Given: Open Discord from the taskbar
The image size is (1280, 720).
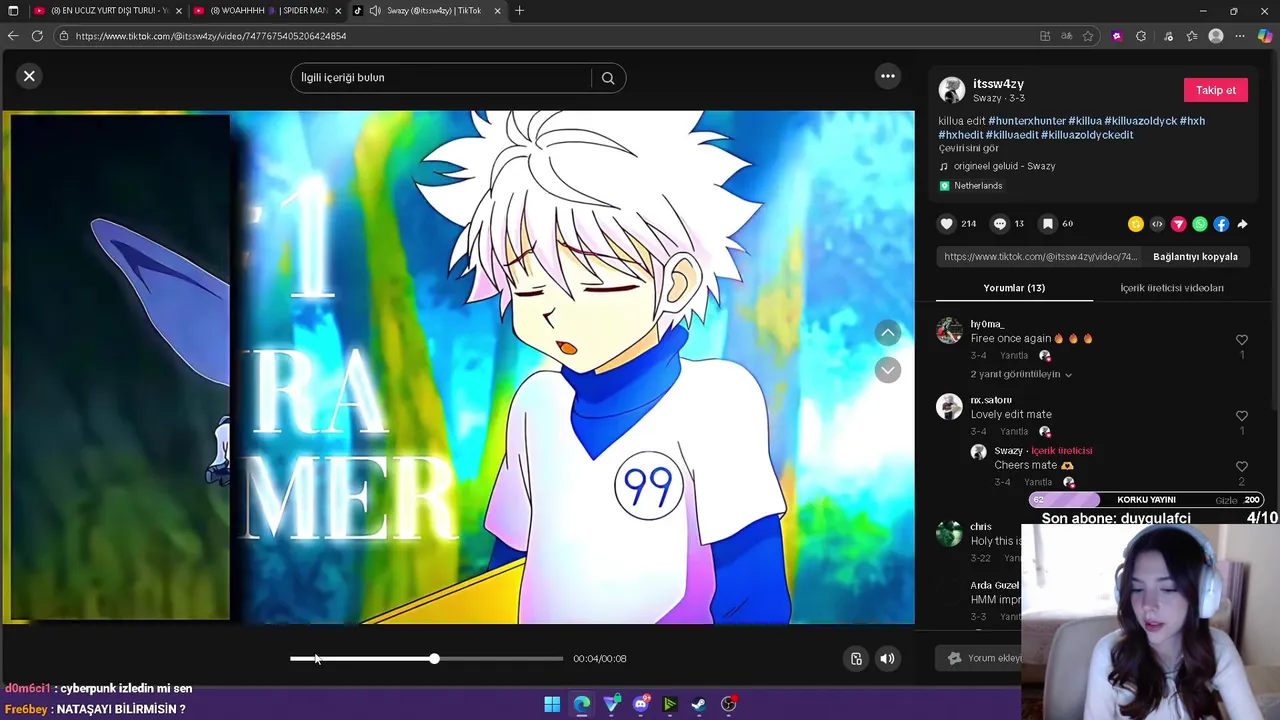Looking at the screenshot, I should pyautogui.click(x=641, y=705).
